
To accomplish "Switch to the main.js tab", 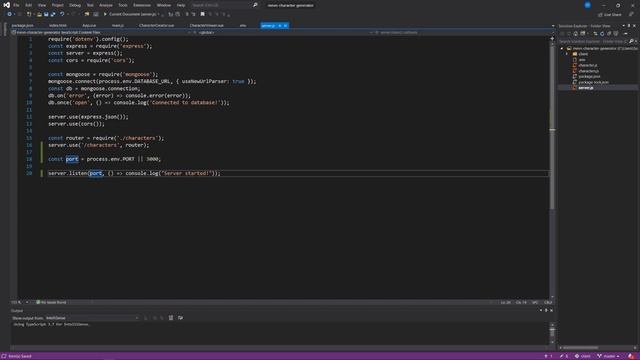I will [x=118, y=25].
